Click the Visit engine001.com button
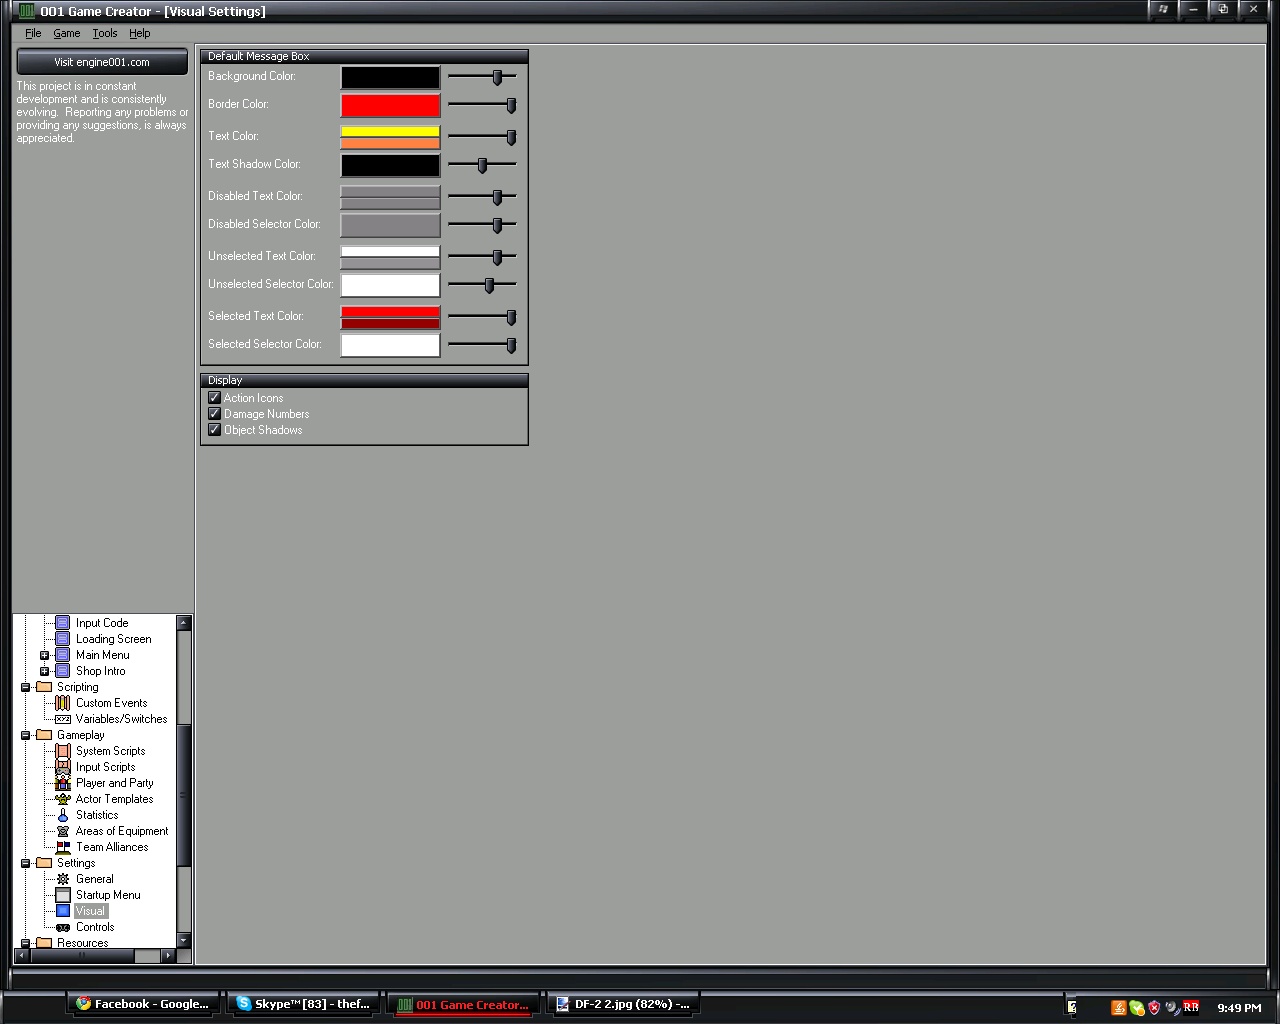 pos(102,62)
